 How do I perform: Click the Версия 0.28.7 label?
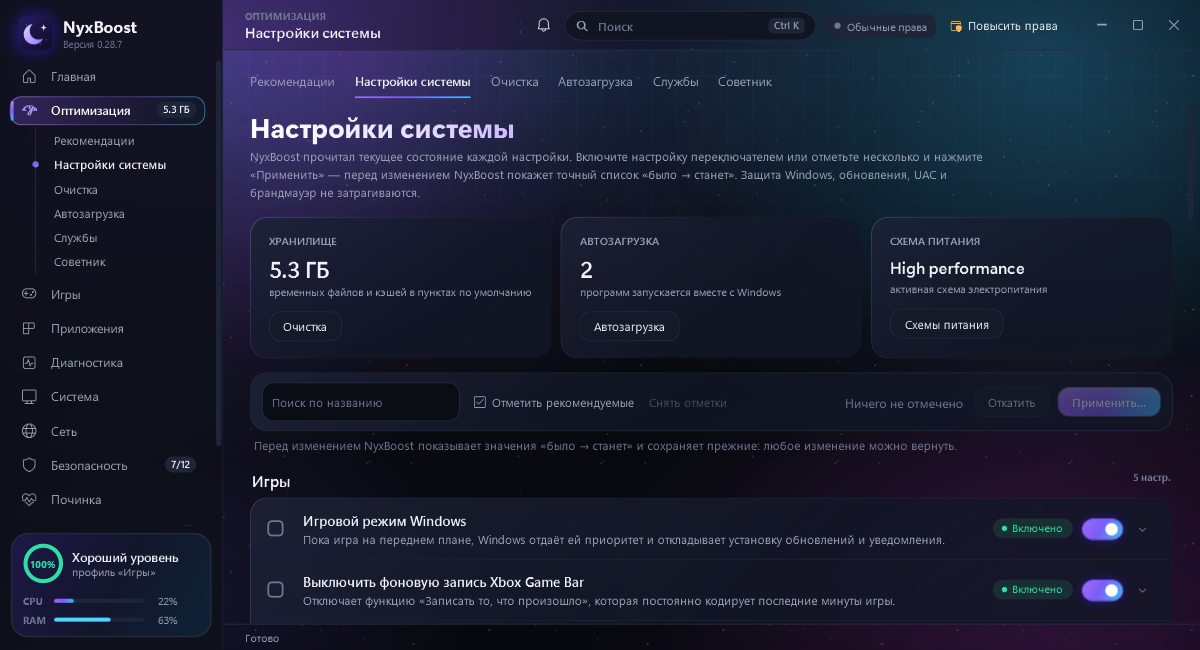tap(93, 45)
